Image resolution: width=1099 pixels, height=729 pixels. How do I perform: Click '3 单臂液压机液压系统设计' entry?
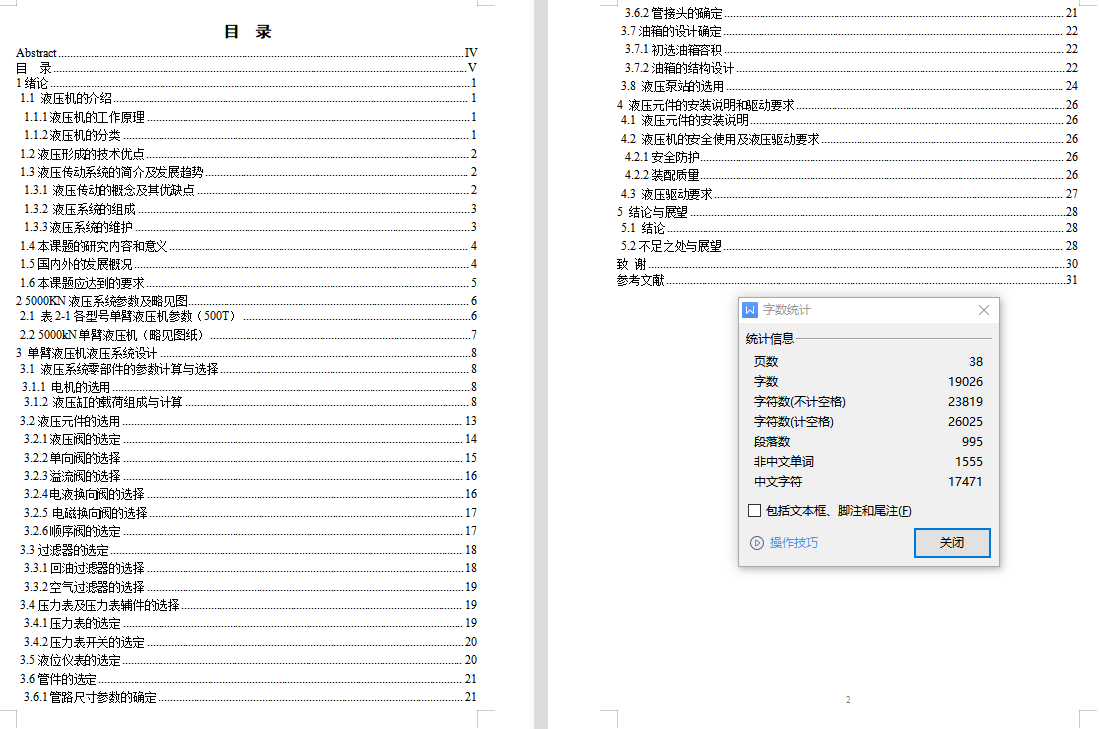tap(247, 353)
